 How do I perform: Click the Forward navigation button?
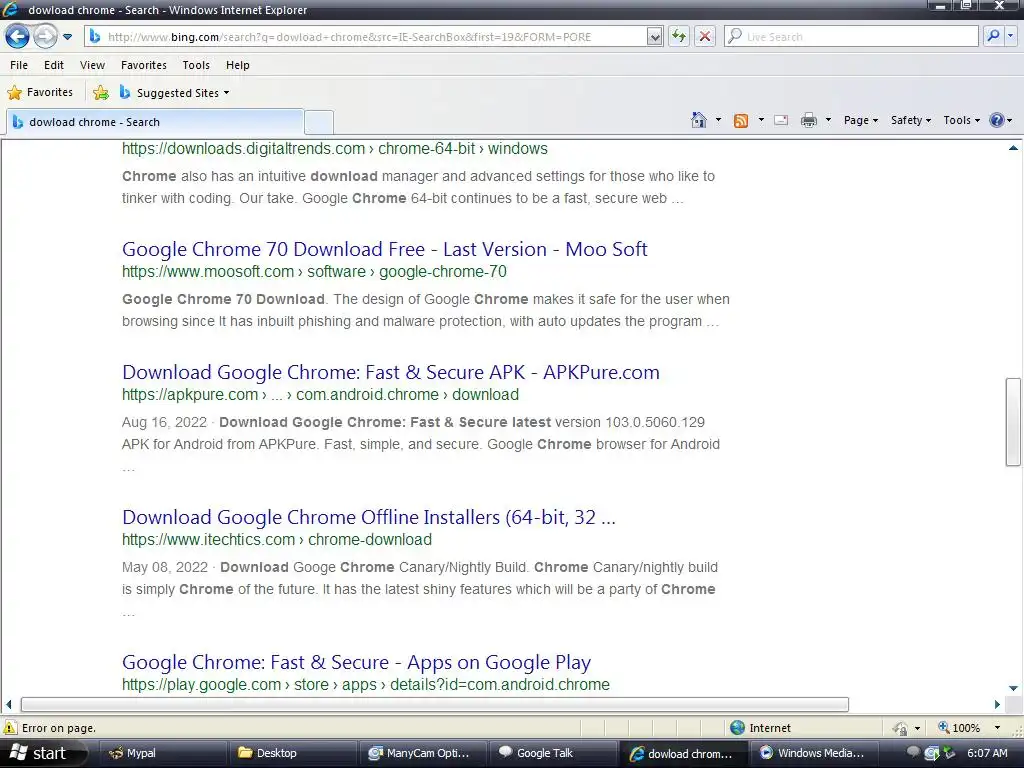[46, 36]
